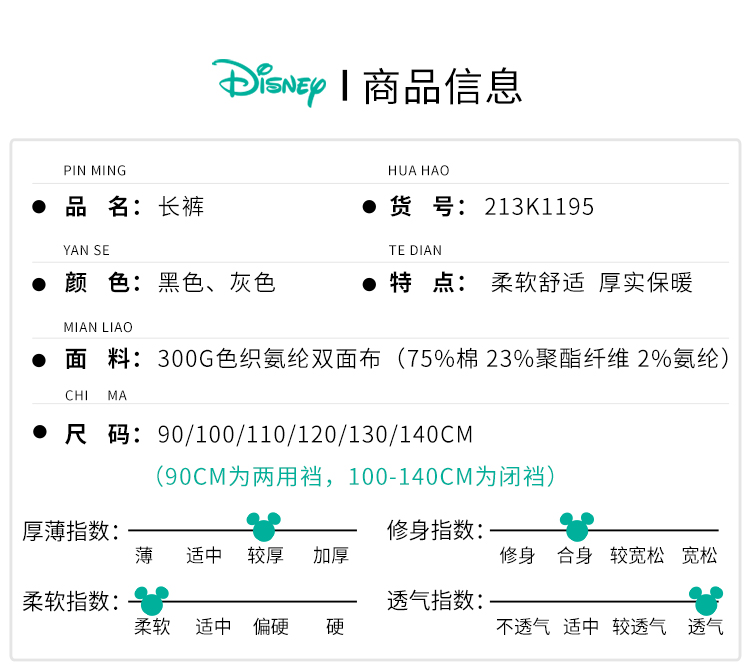This screenshot has height=668, width=750.
Task: Click the black bullet beside 面料
Action: tap(40, 359)
